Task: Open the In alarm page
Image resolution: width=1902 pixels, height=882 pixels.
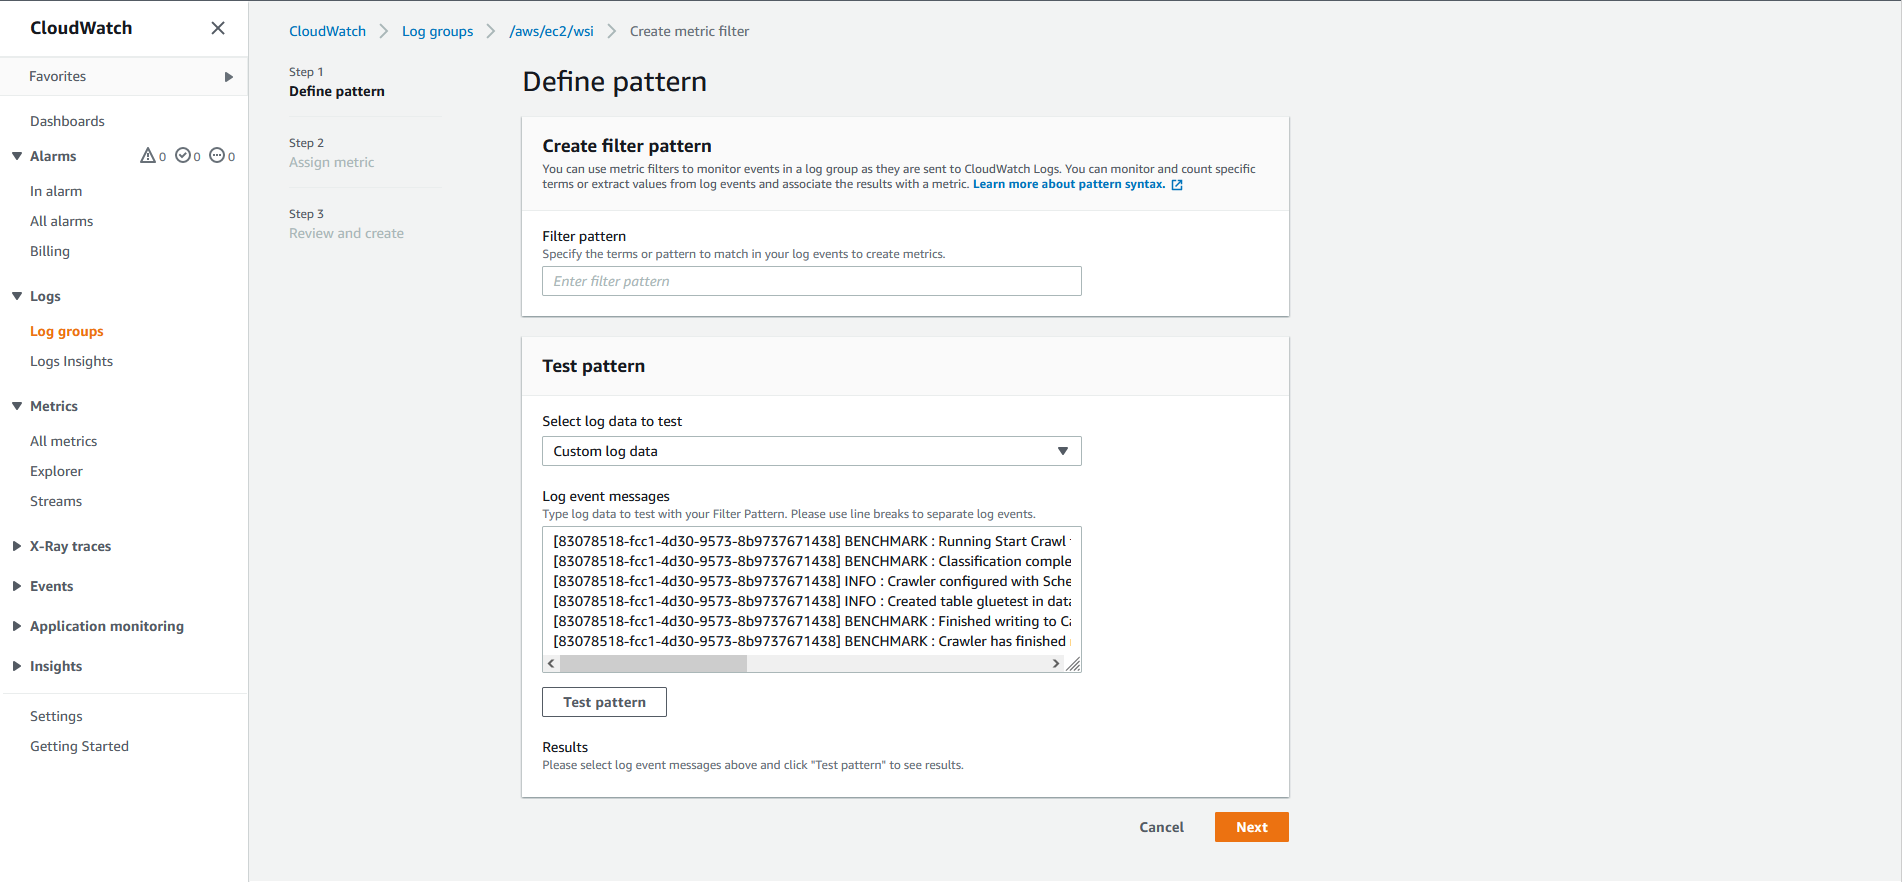Action: (x=56, y=191)
